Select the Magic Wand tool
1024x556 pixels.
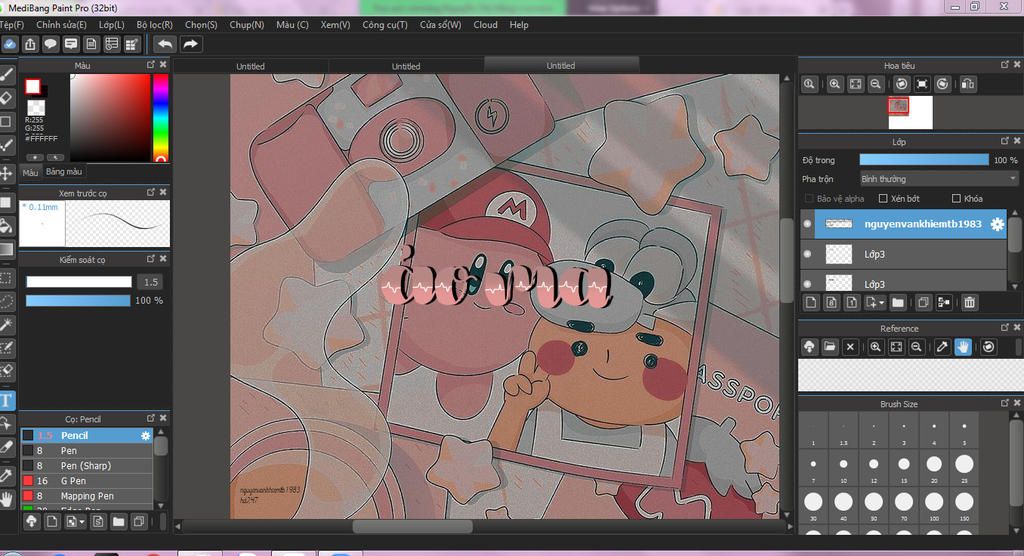pyautogui.click(x=7, y=325)
